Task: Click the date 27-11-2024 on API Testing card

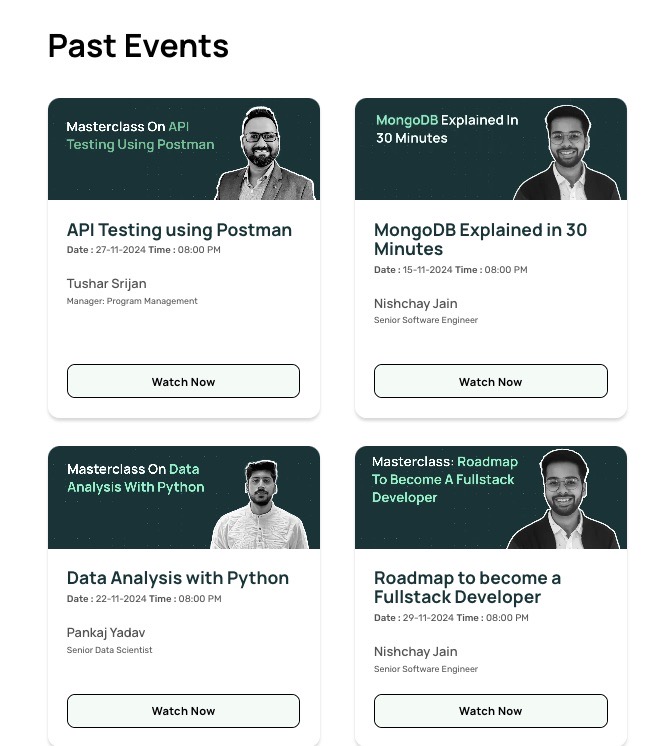Action: click(x=120, y=250)
